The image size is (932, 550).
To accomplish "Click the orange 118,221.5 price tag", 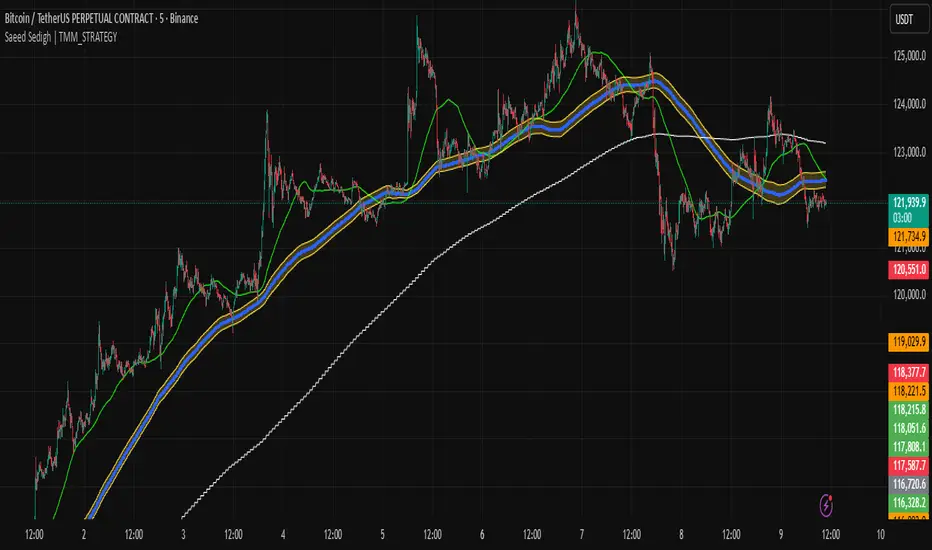I will (909, 391).
